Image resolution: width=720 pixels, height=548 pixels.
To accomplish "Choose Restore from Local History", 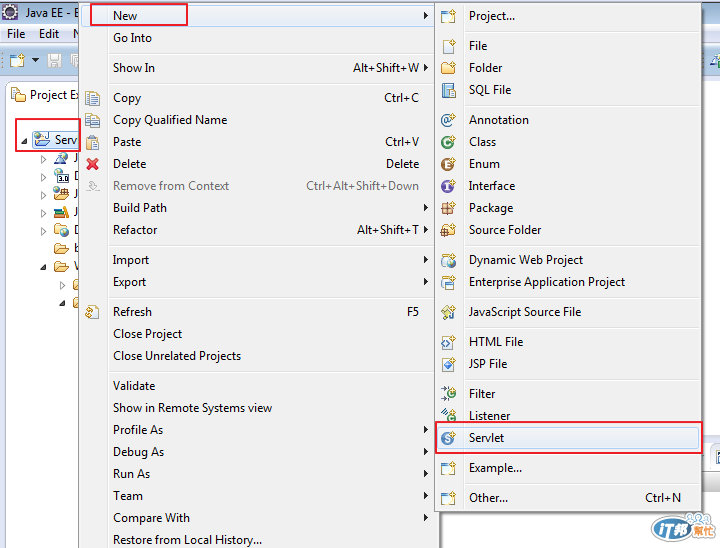I will tap(257, 539).
